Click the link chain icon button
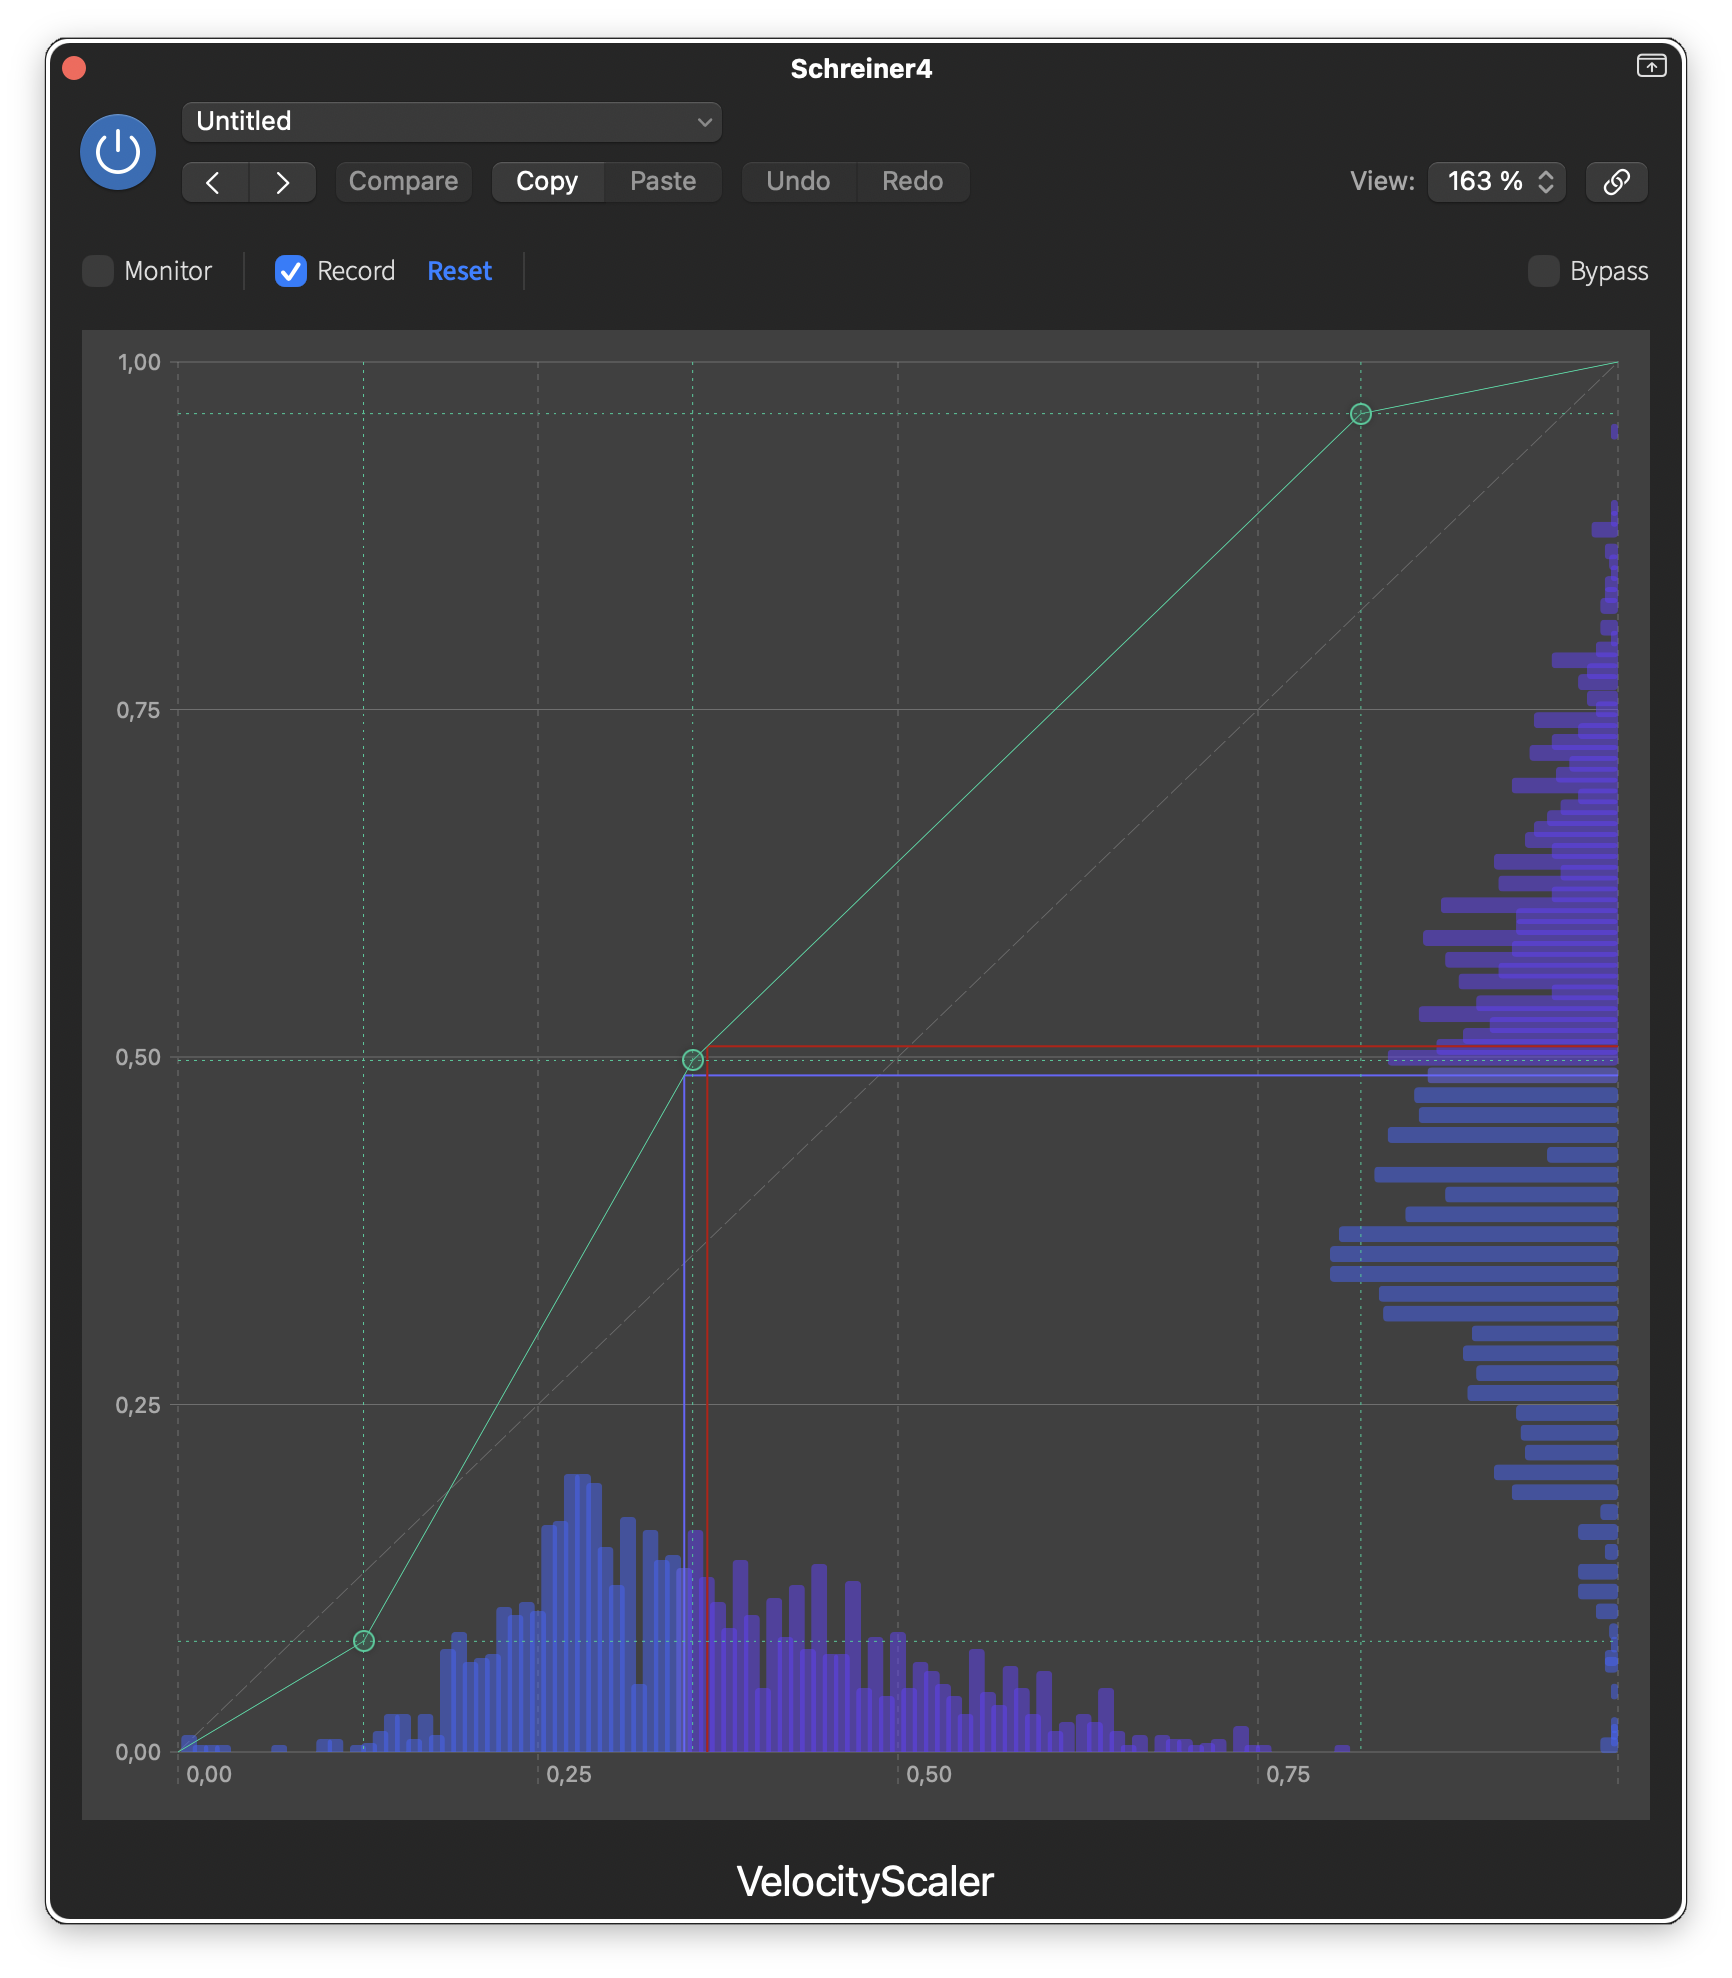 [1616, 182]
